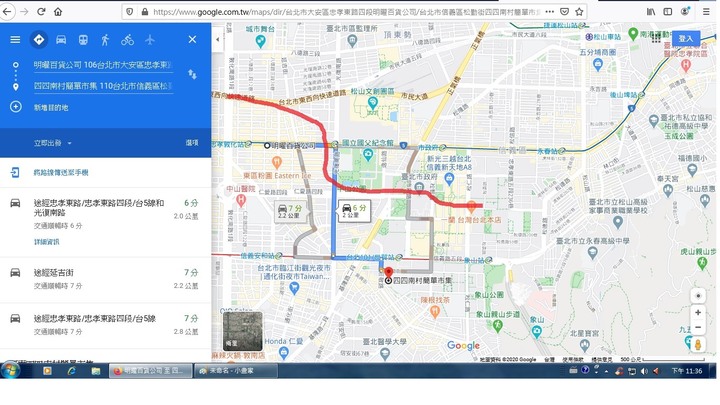Close the directions panel

pos(192,39)
